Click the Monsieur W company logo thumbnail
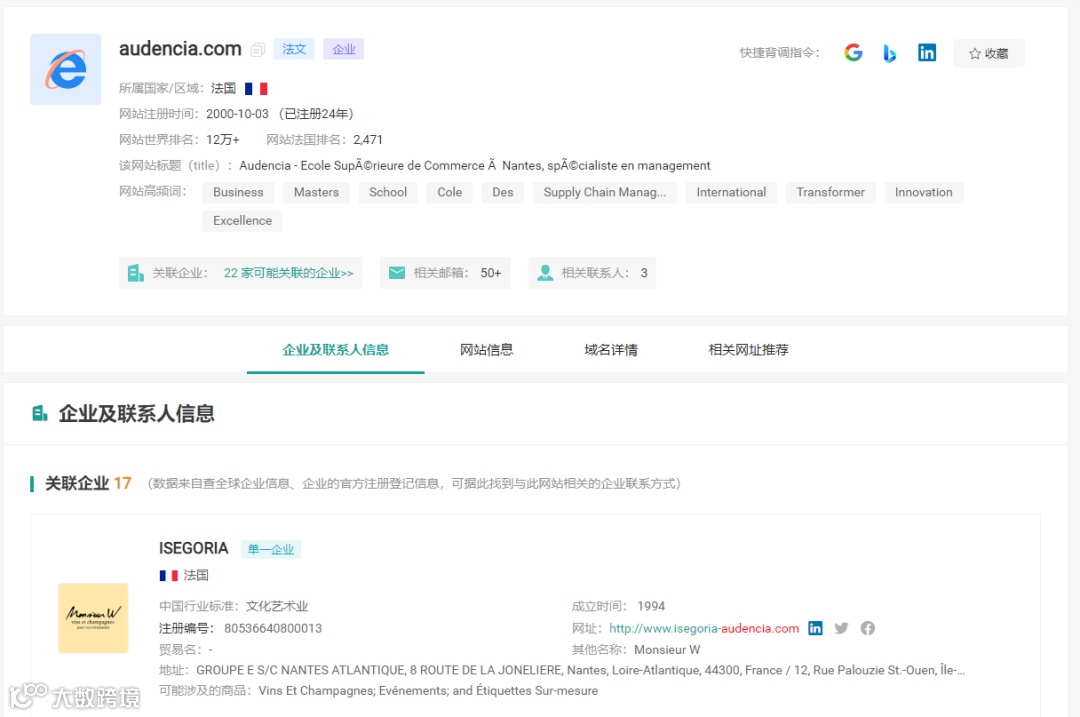Screen dimensions: 1080x717 (93, 618)
